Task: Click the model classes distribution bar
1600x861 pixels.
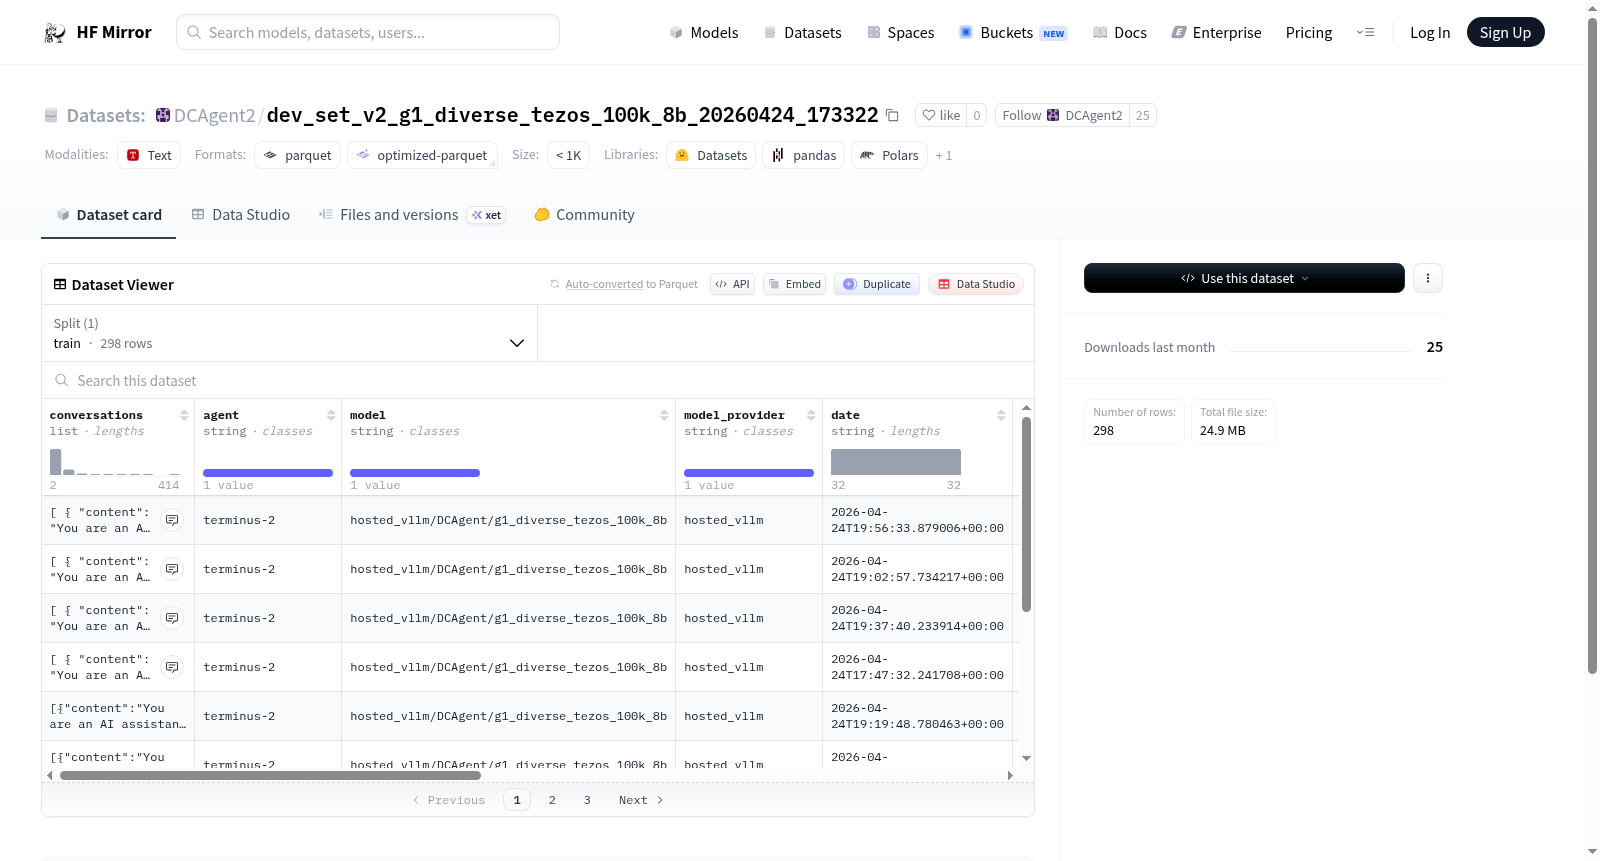Action: pos(415,473)
